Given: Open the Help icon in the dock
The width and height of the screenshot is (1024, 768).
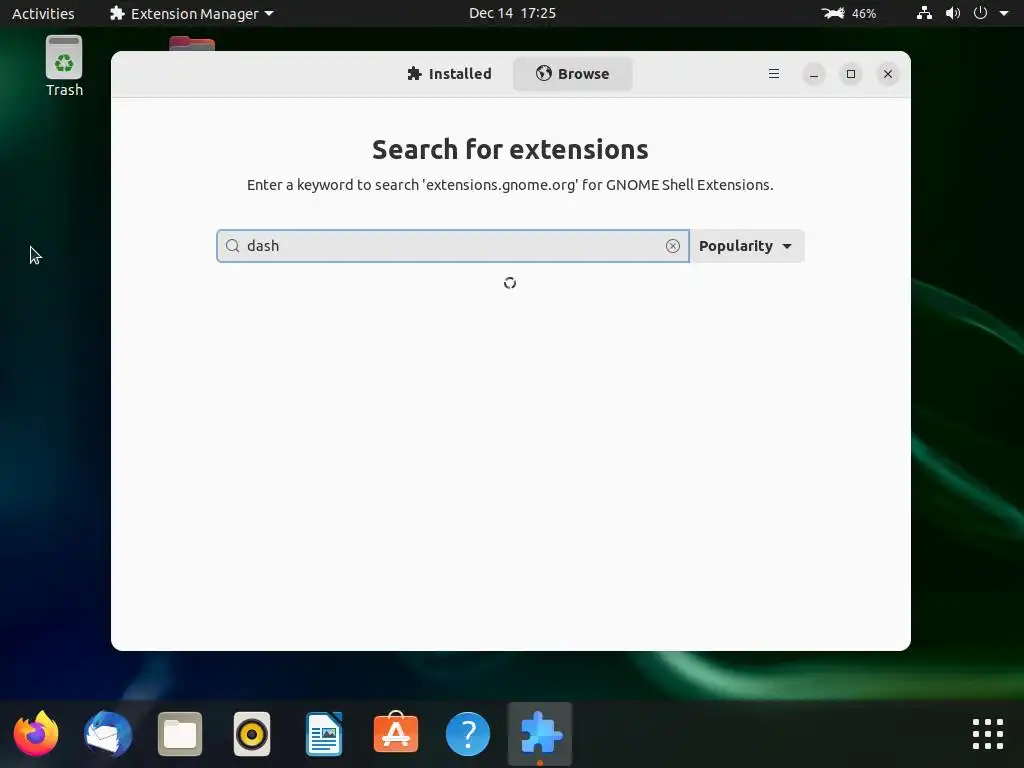Looking at the screenshot, I should click(468, 733).
